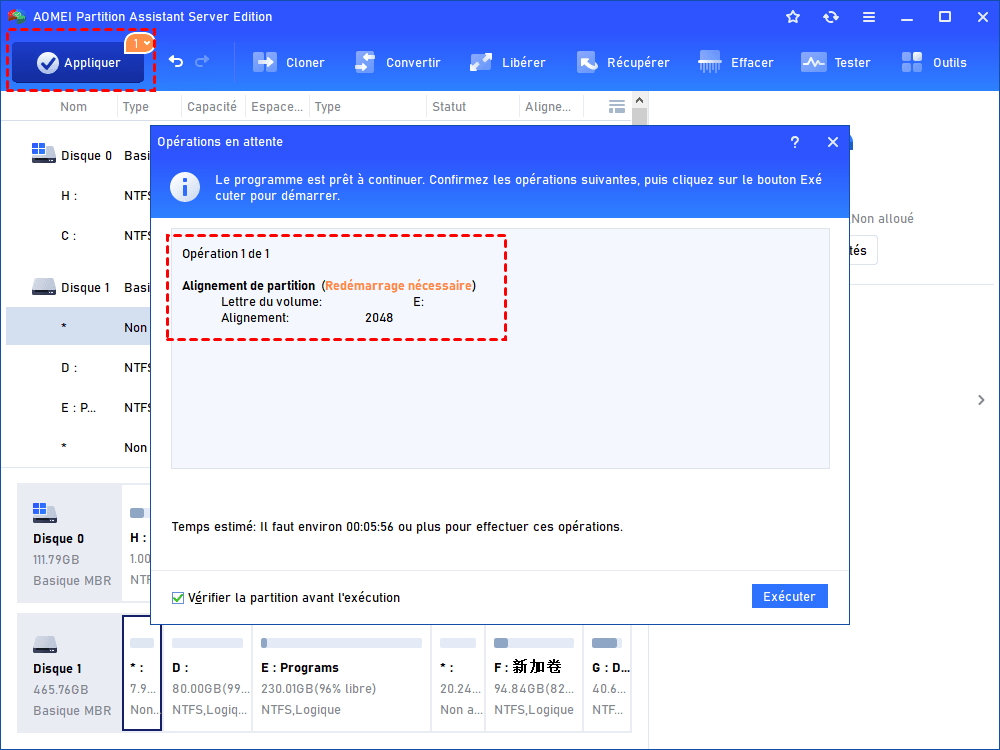This screenshot has width=1000, height=750.
Task: Open the hamburger menu in title bar
Action: [869, 17]
